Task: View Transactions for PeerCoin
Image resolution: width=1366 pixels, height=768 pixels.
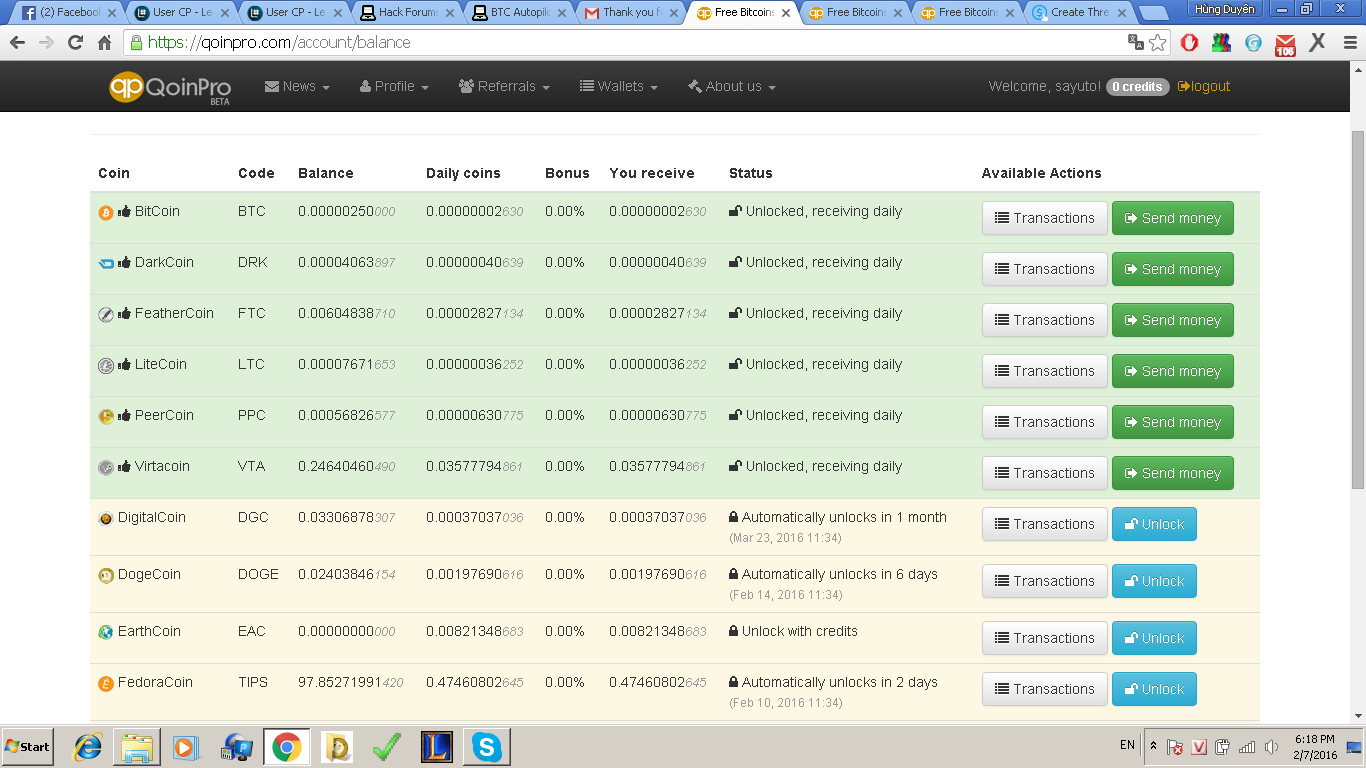Action: pyautogui.click(x=1045, y=422)
